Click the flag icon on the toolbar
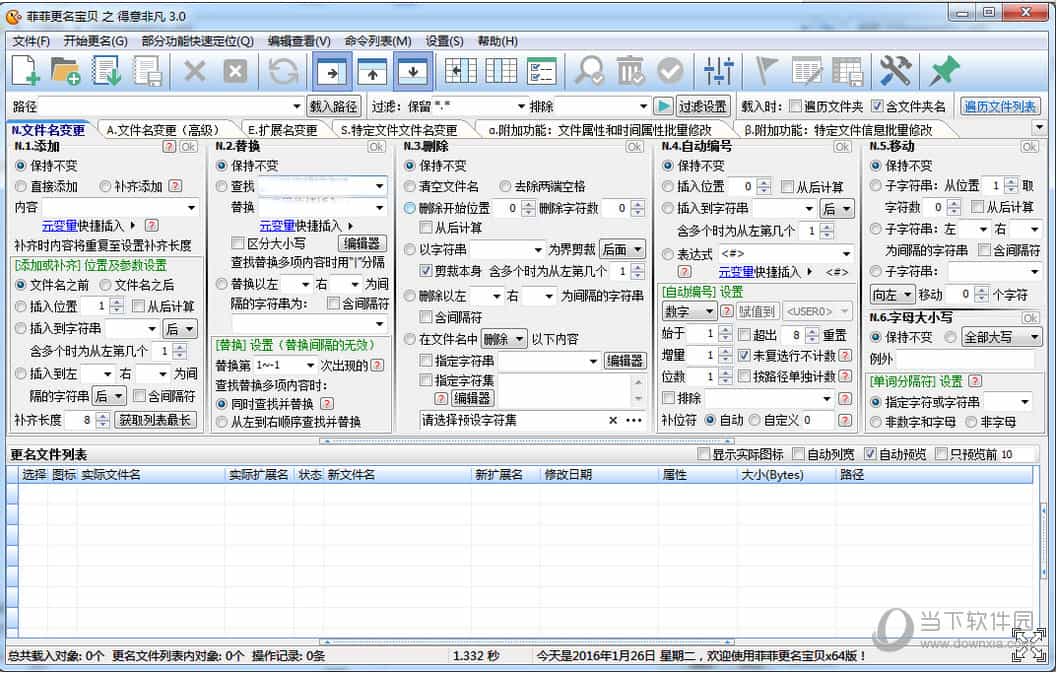The width and height of the screenshot is (1057, 673). click(x=766, y=72)
